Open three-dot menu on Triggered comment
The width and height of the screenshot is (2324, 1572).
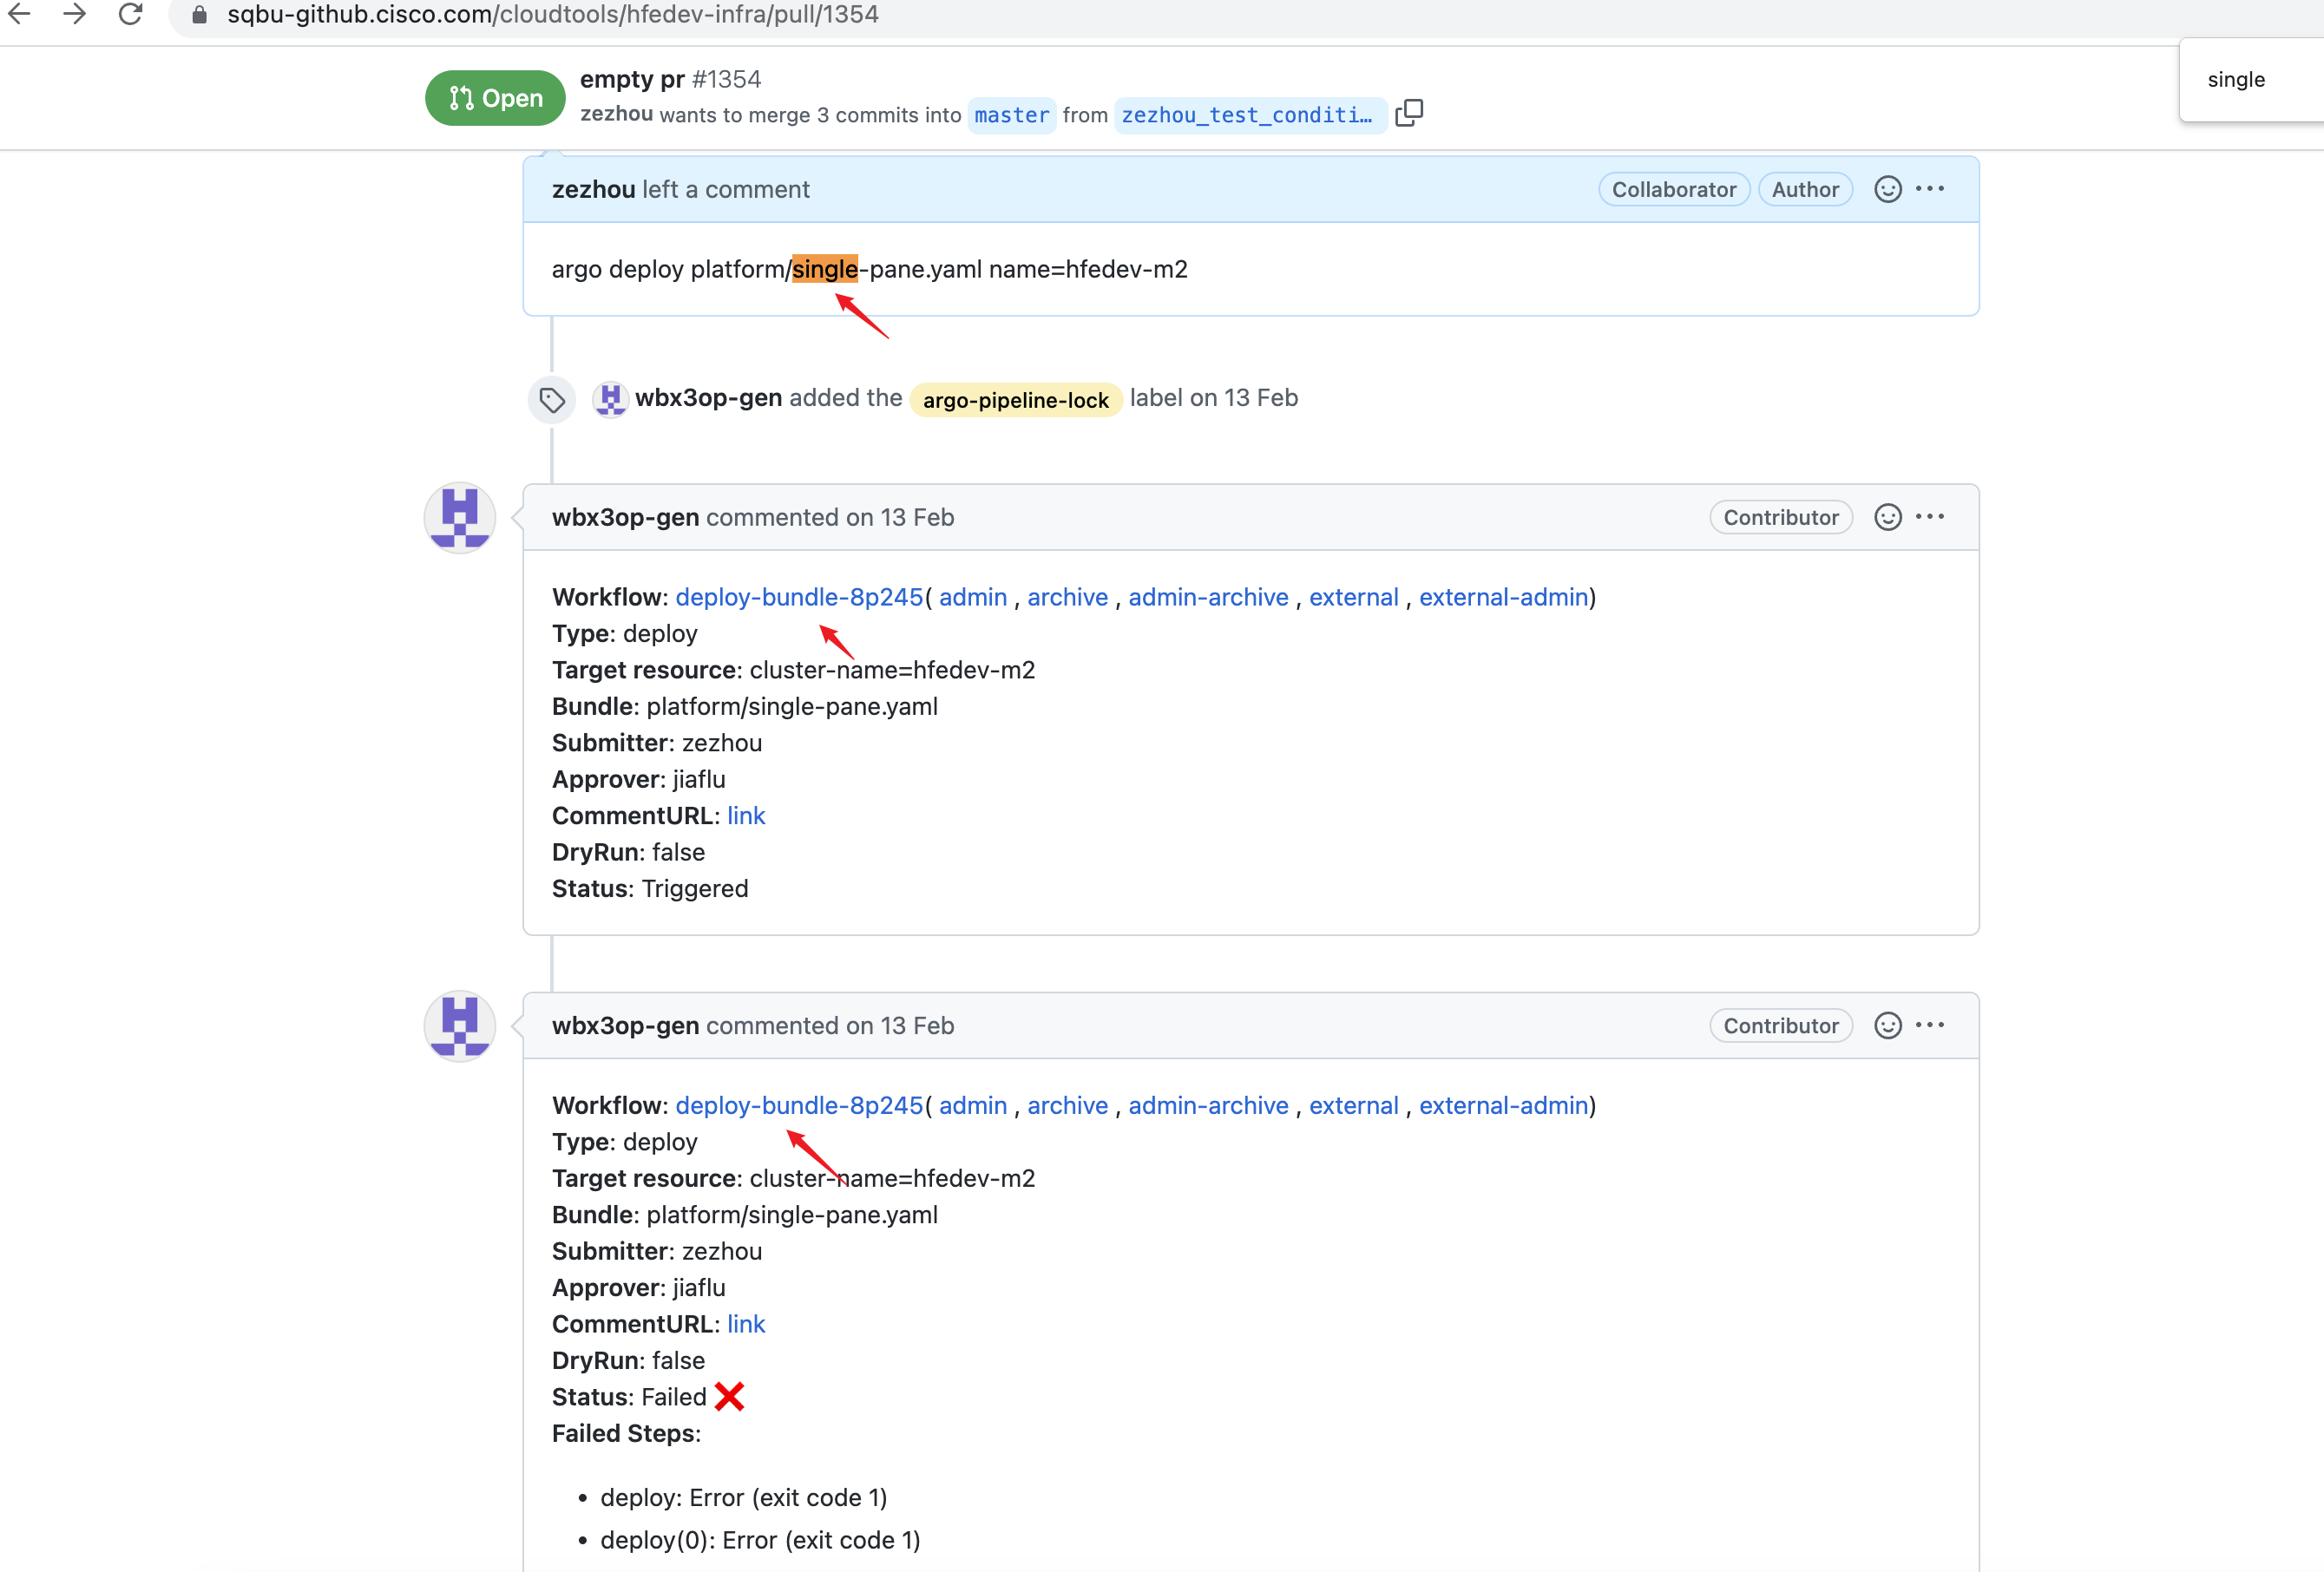[1929, 517]
